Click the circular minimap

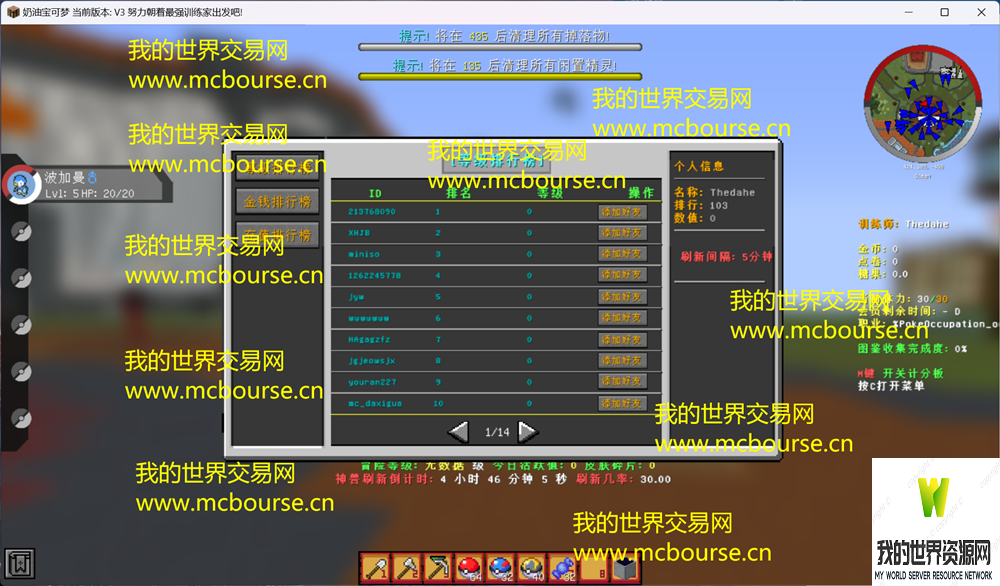pyautogui.click(x=922, y=103)
